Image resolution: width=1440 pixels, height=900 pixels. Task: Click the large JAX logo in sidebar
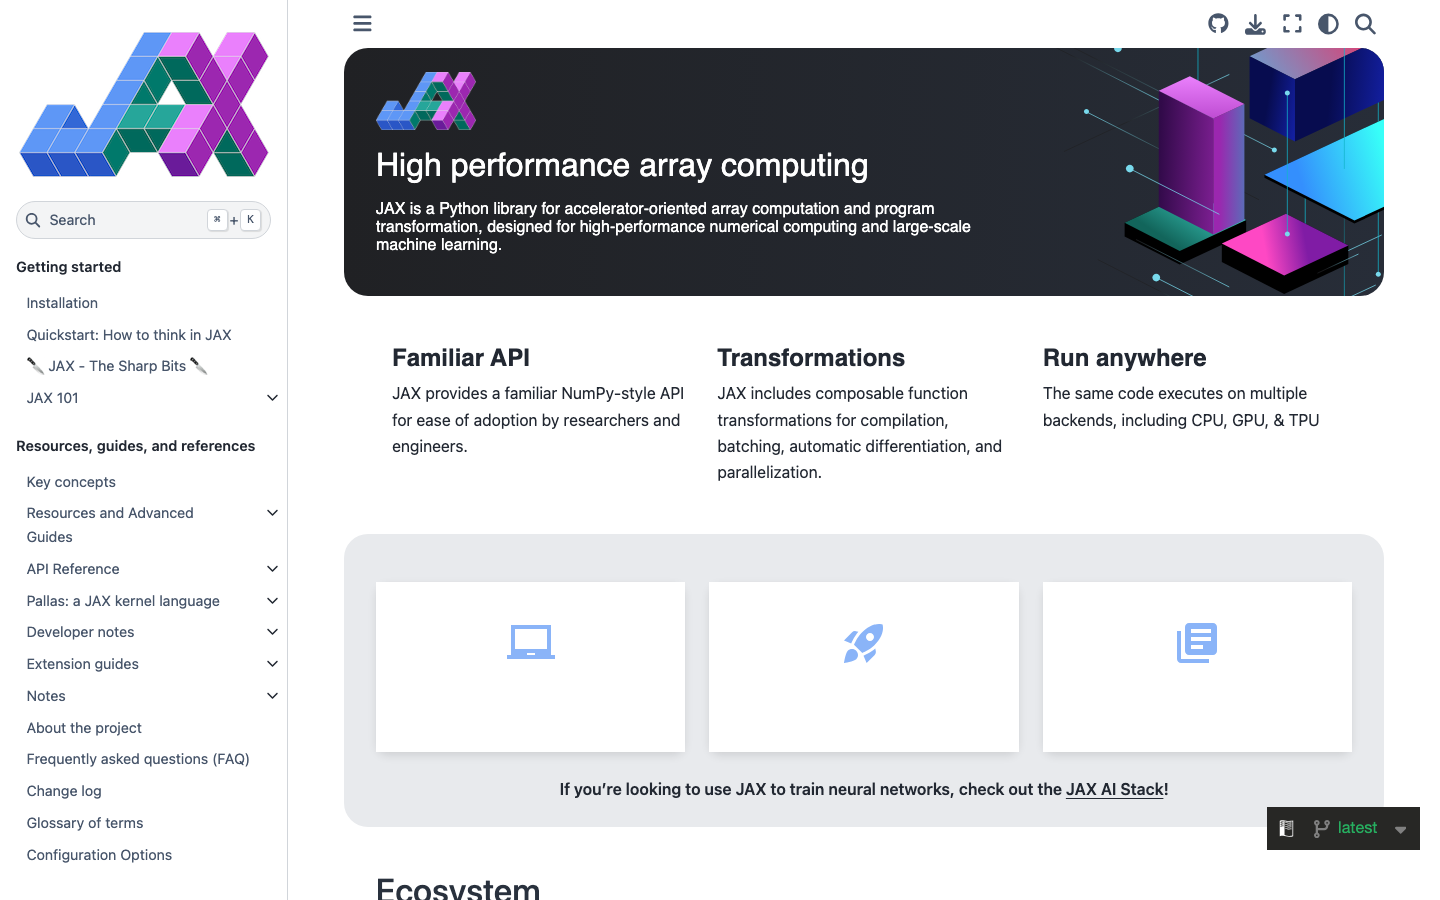[x=144, y=104]
